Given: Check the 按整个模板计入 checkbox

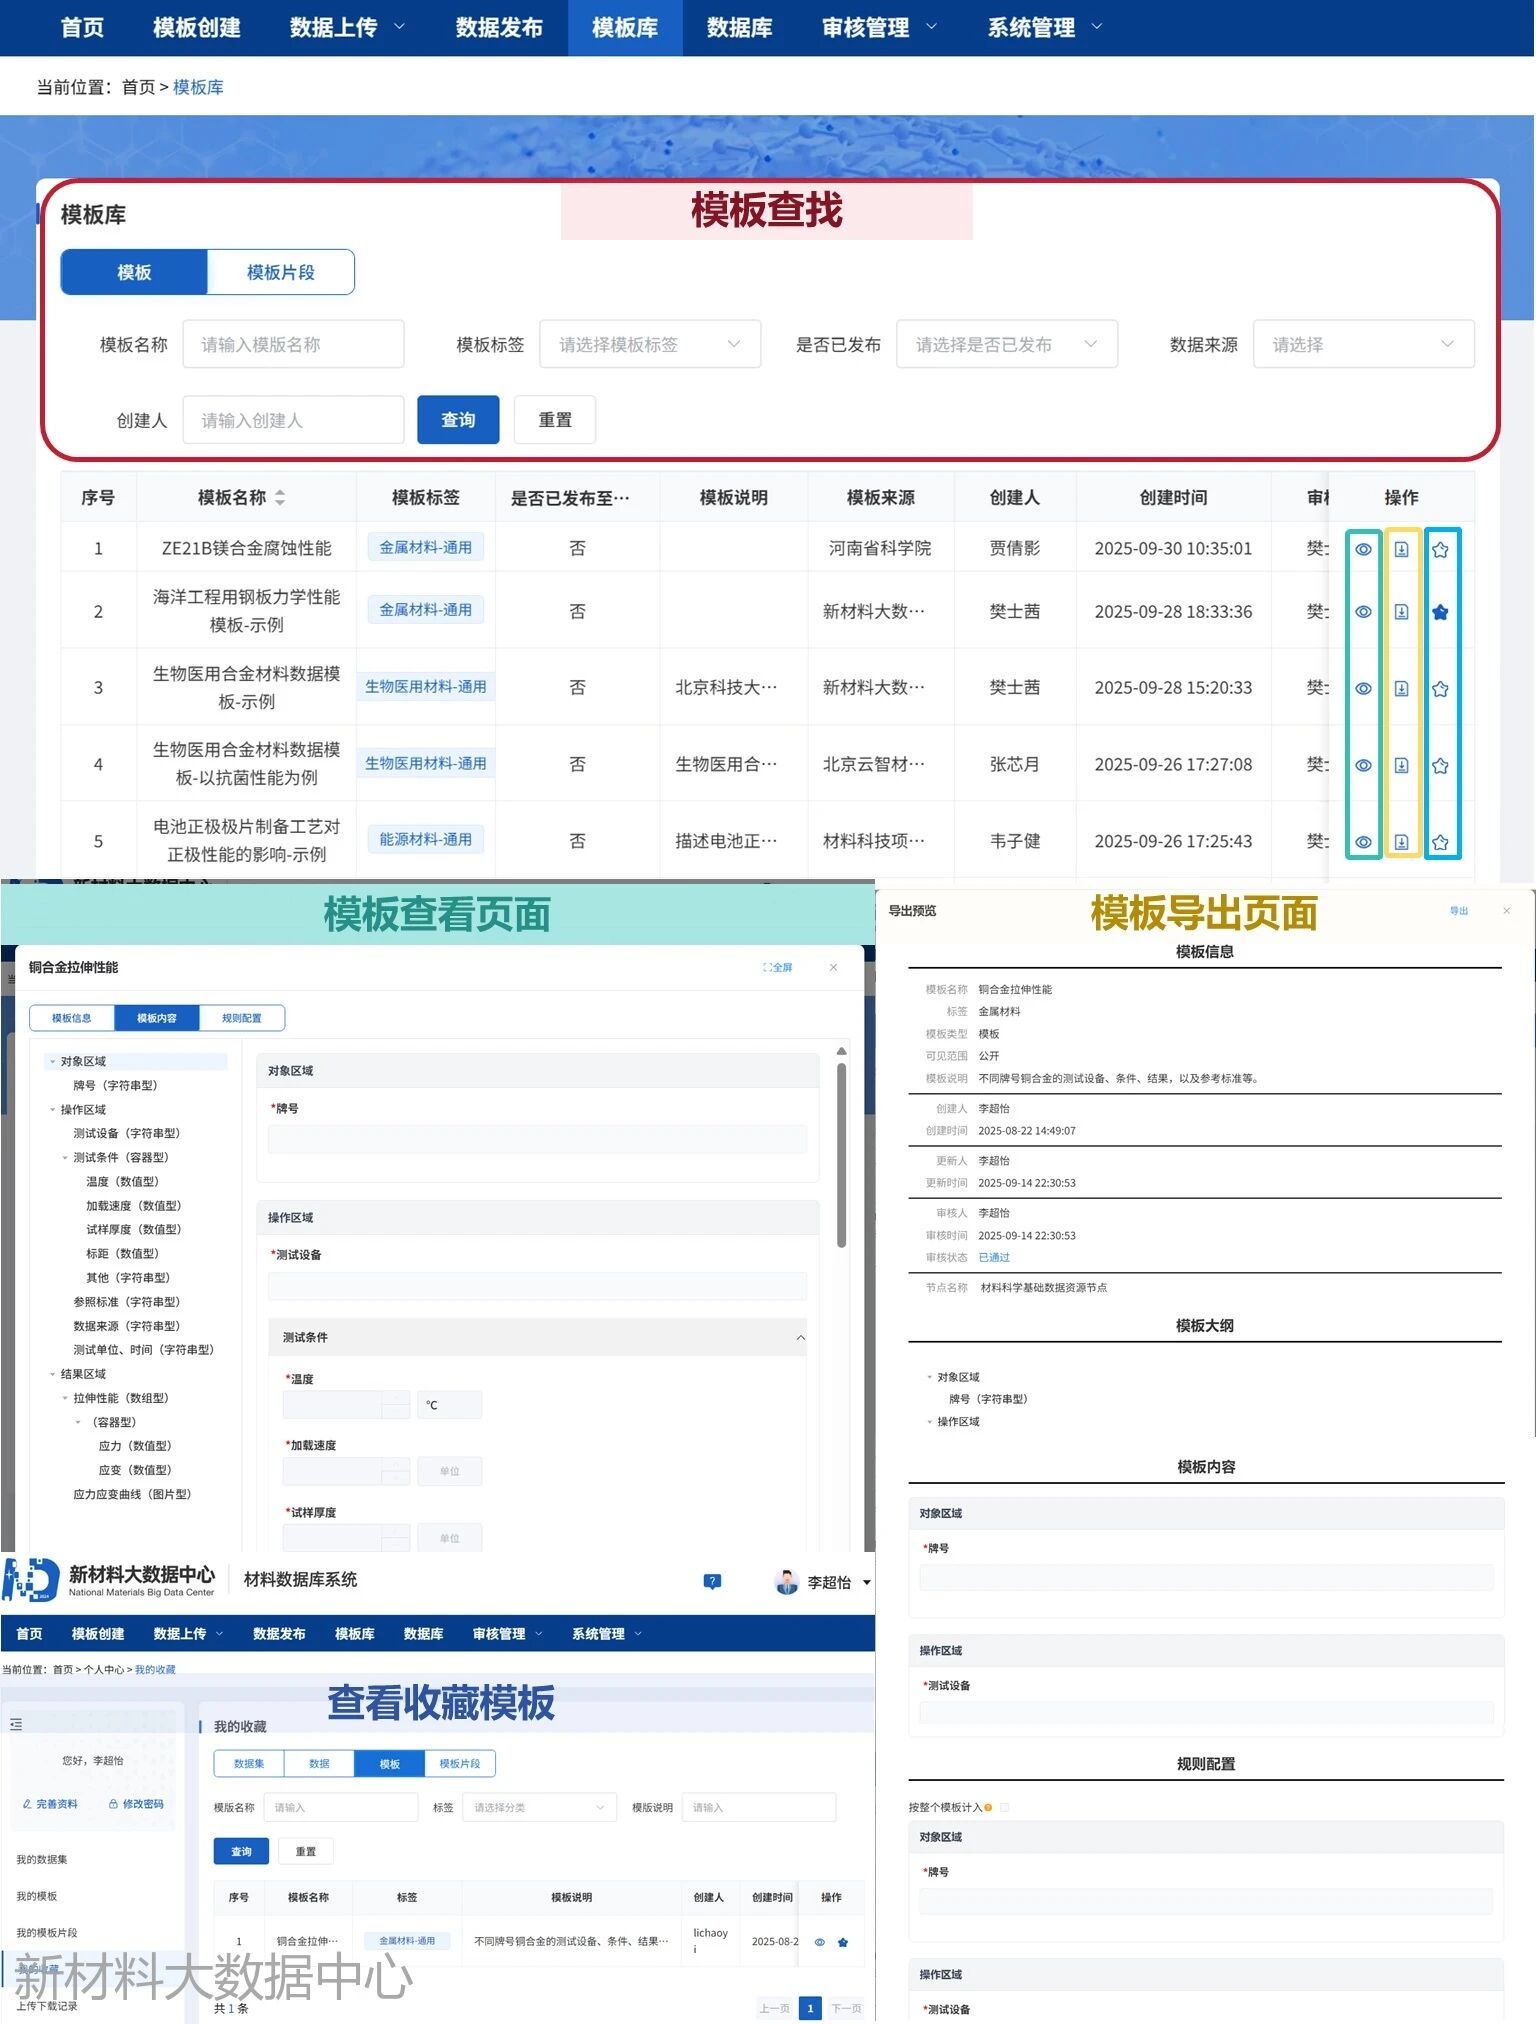Looking at the screenshot, I should point(1005,1807).
